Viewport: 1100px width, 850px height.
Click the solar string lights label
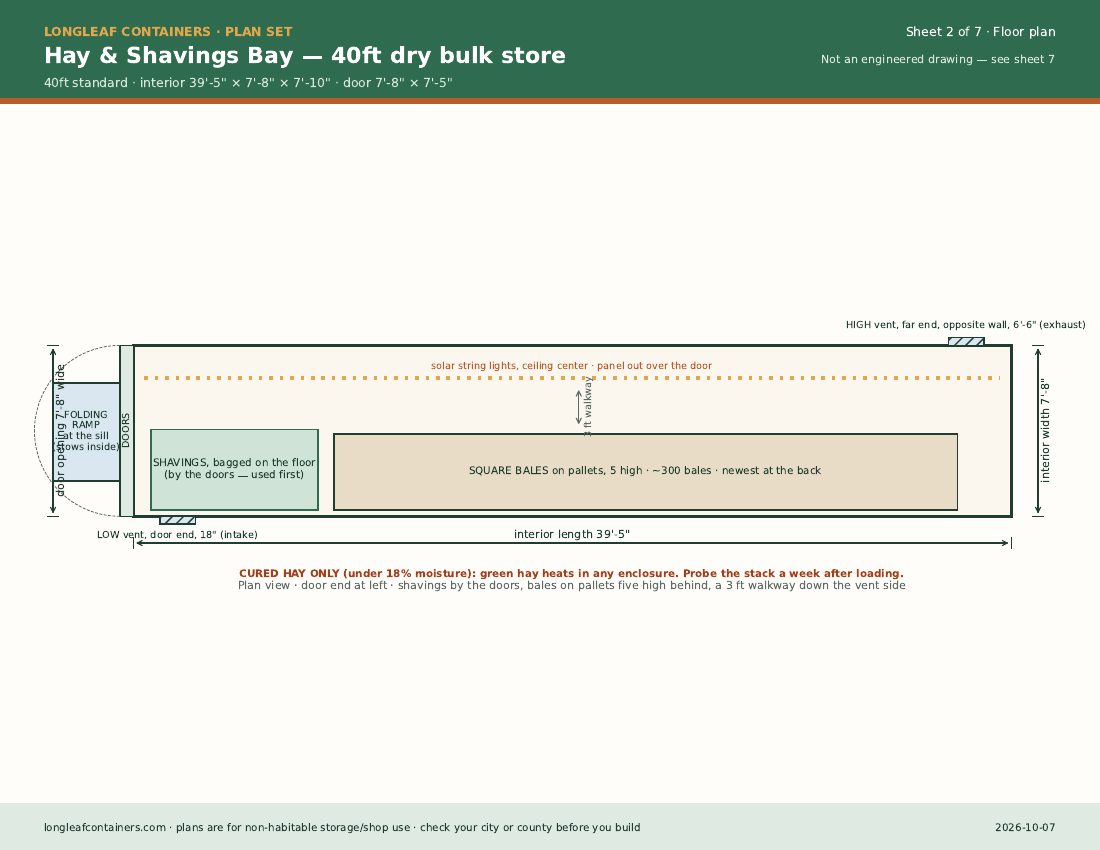571,365
